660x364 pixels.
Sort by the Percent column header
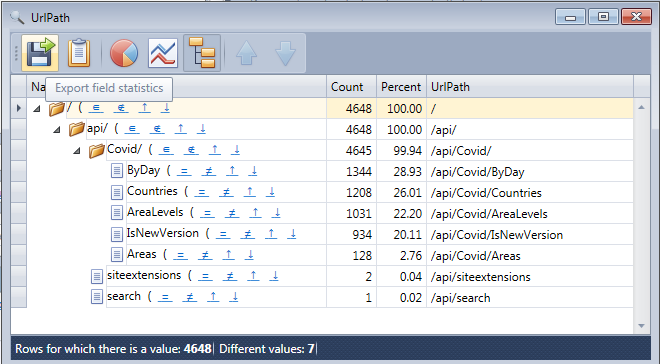click(x=401, y=87)
